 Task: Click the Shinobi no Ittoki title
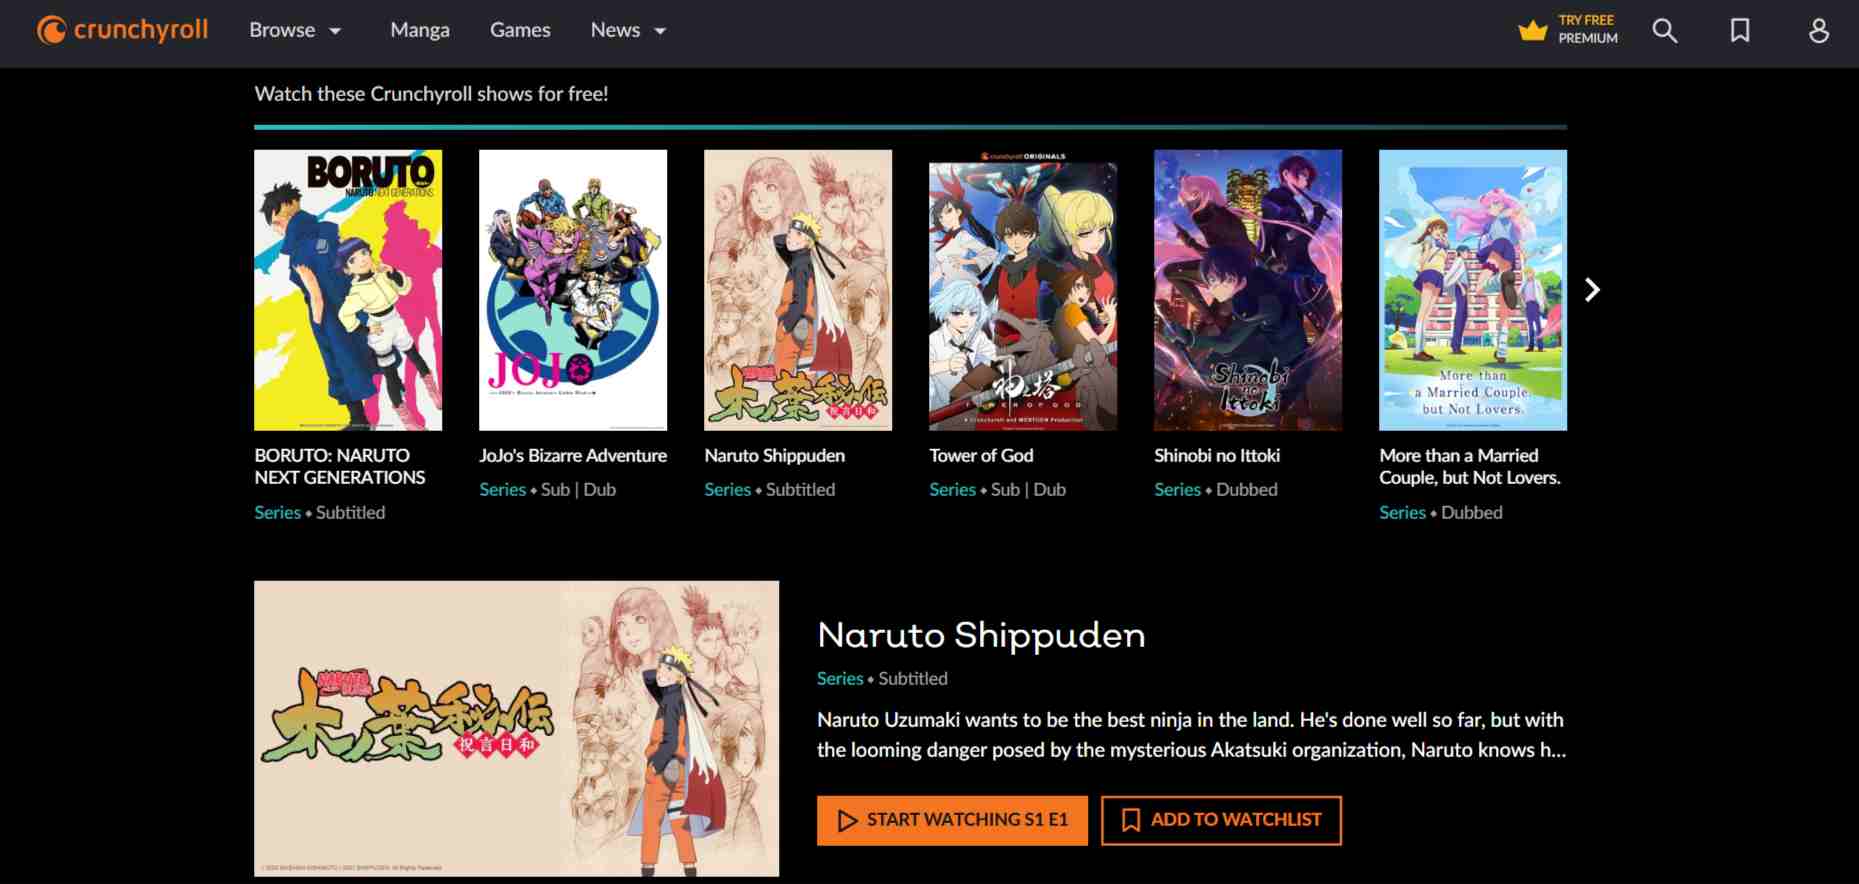click(x=1217, y=455)
